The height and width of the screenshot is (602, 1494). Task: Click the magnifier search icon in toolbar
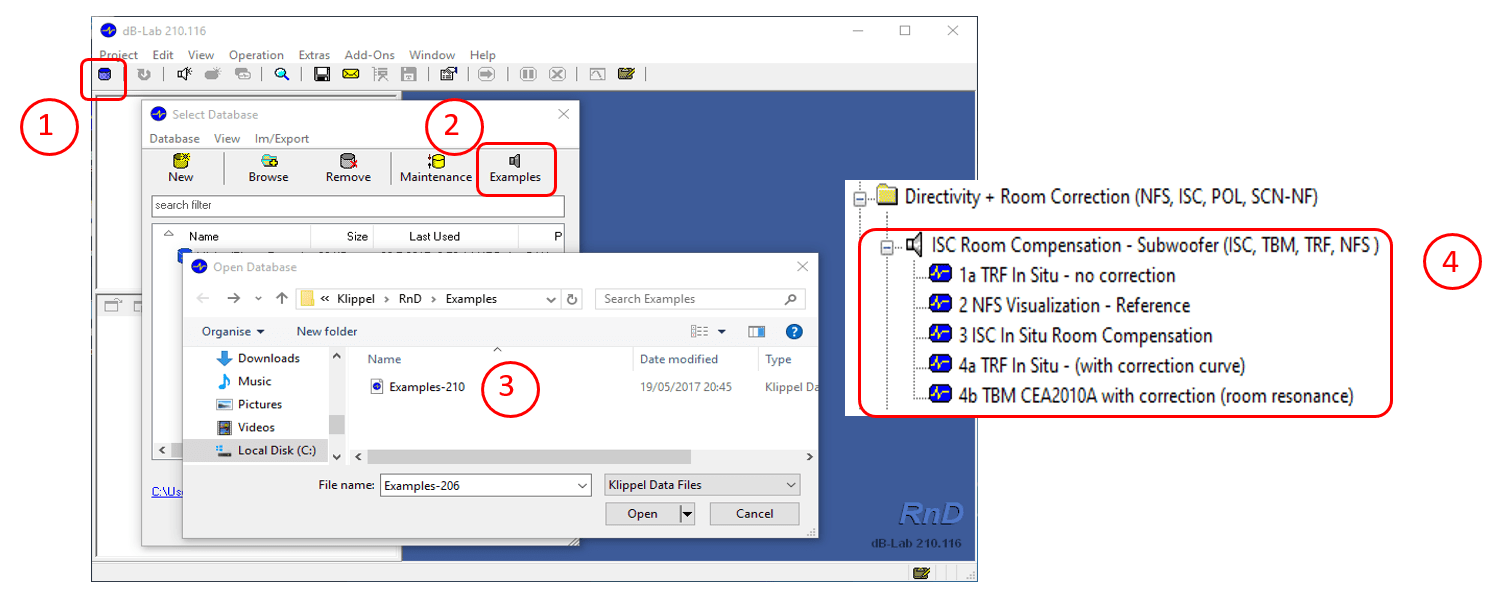coord(282,74)
